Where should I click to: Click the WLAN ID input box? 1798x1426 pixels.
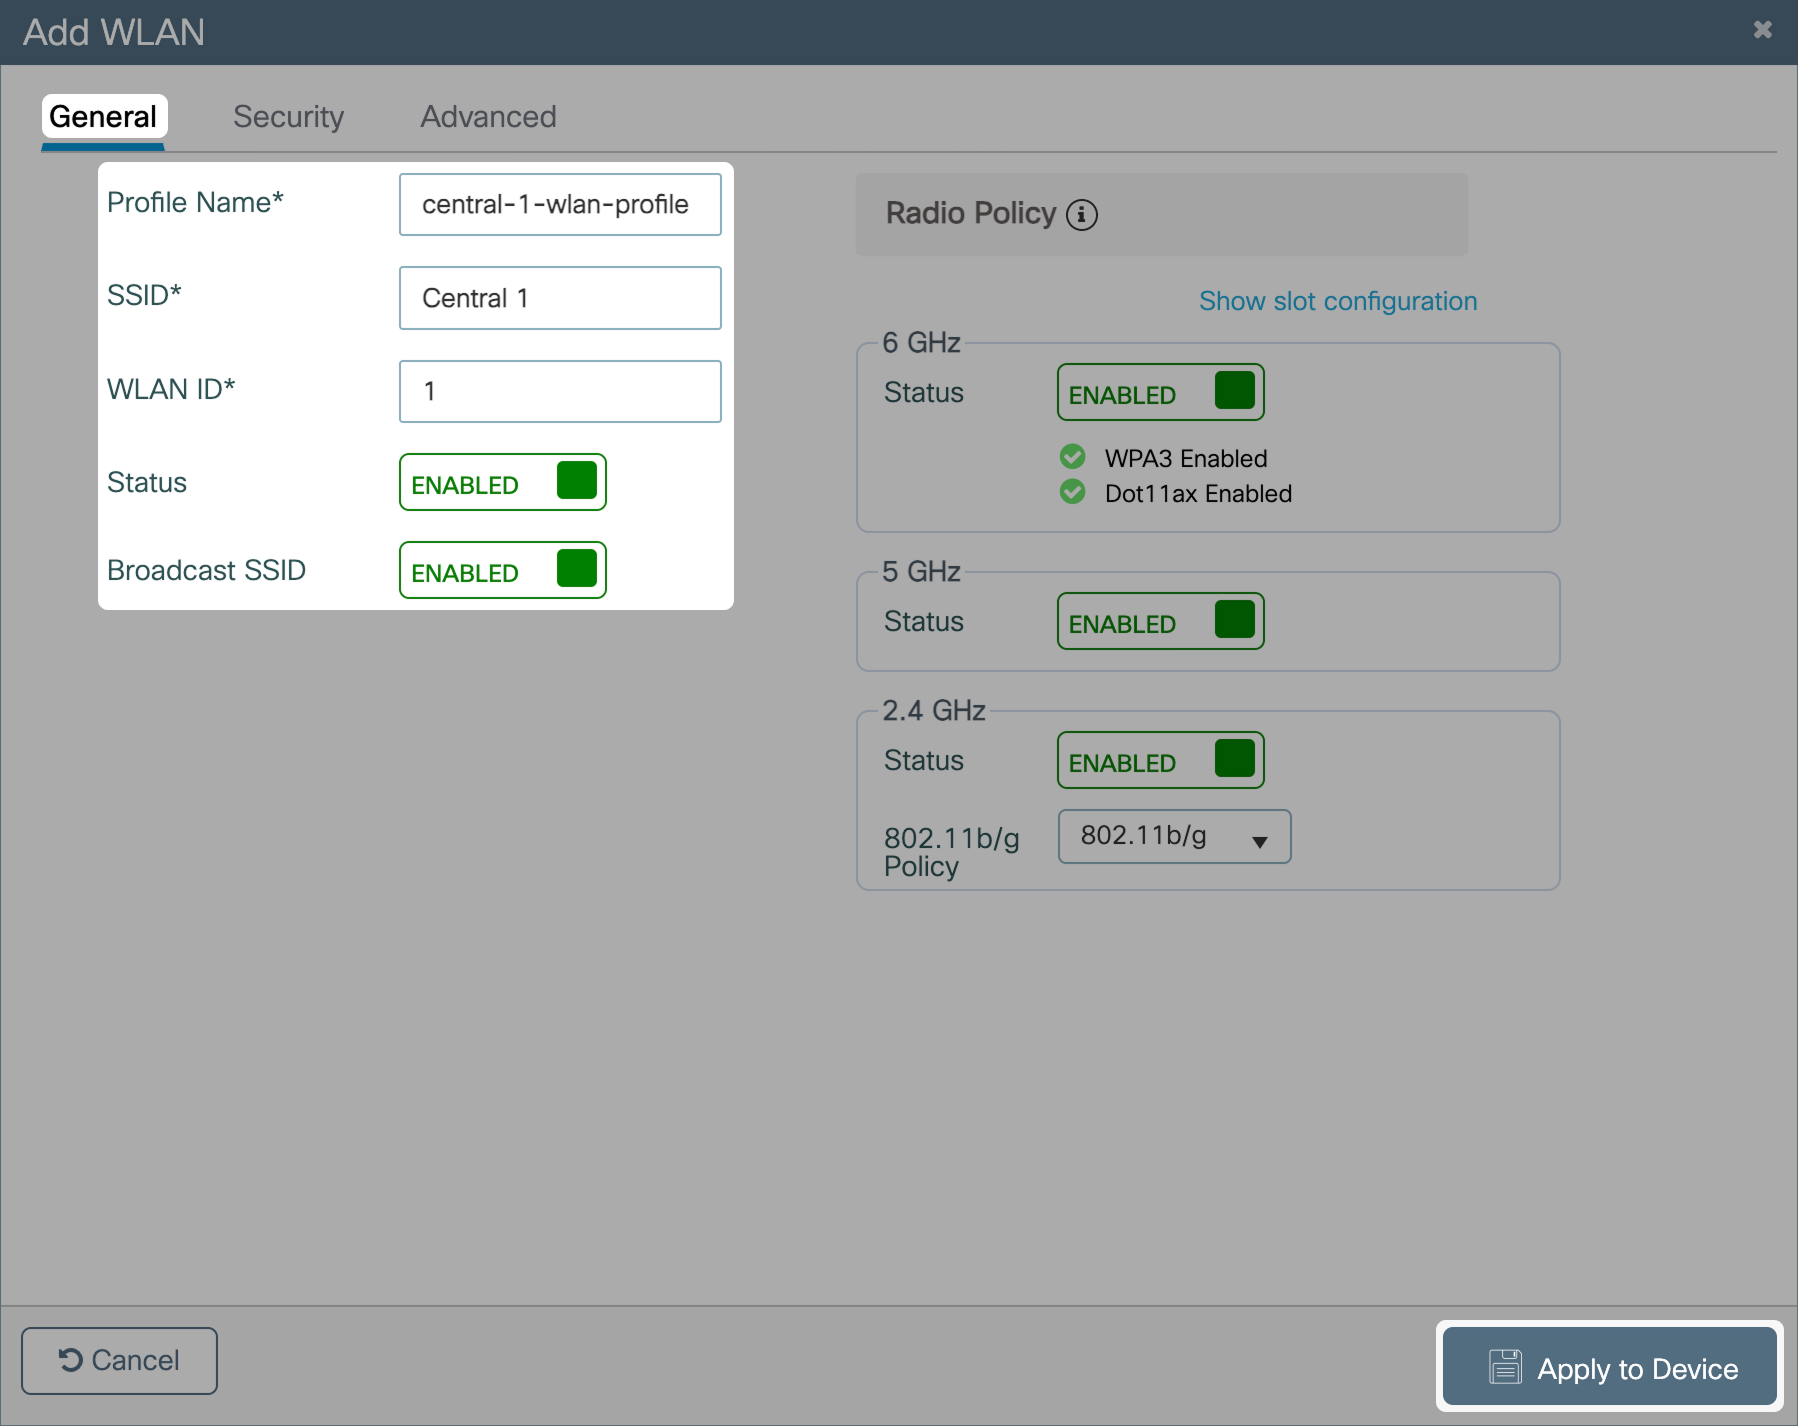coord(560,391)
